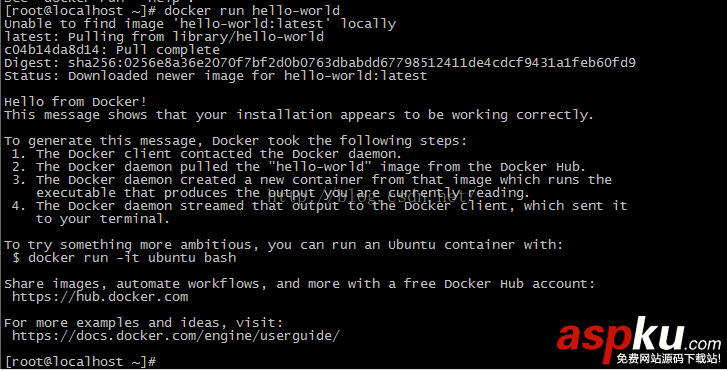Click the Chinese text under aspku logo
The image size is (727, 371).
pos(669,358)
